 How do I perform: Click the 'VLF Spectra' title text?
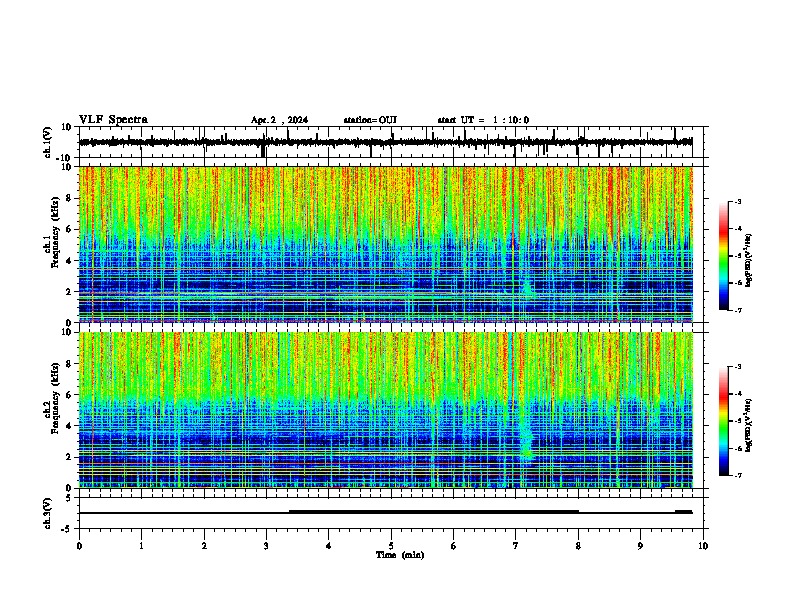click(113, 120)
